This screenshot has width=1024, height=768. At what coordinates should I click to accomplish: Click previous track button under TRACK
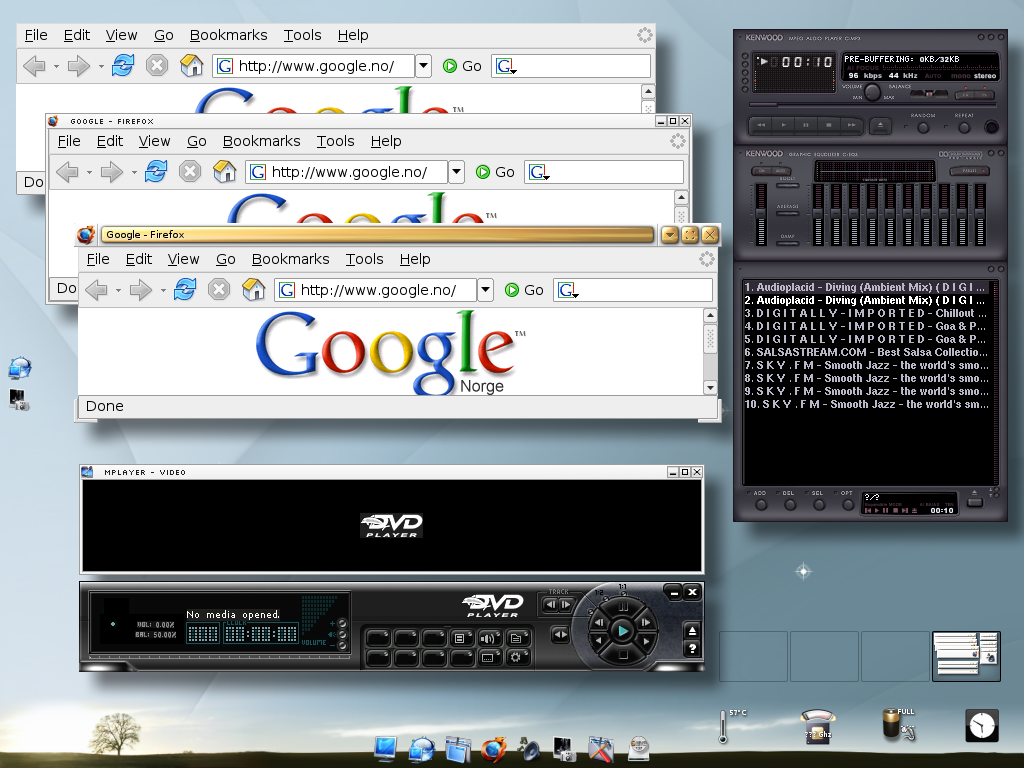coord(551,605)
